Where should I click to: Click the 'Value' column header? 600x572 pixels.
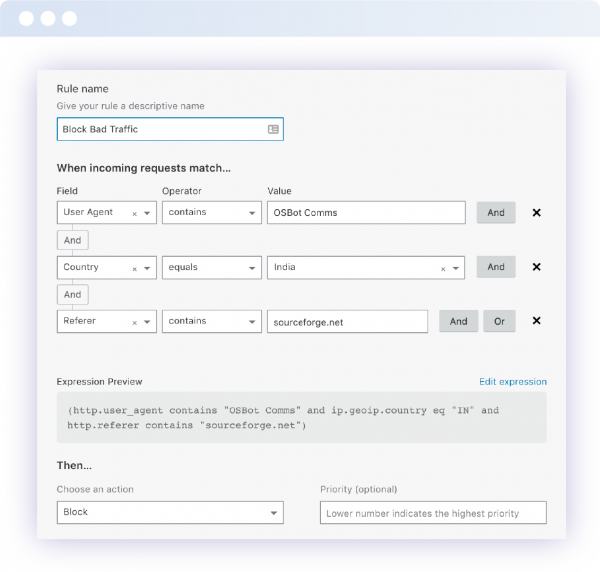click(279, 191)
